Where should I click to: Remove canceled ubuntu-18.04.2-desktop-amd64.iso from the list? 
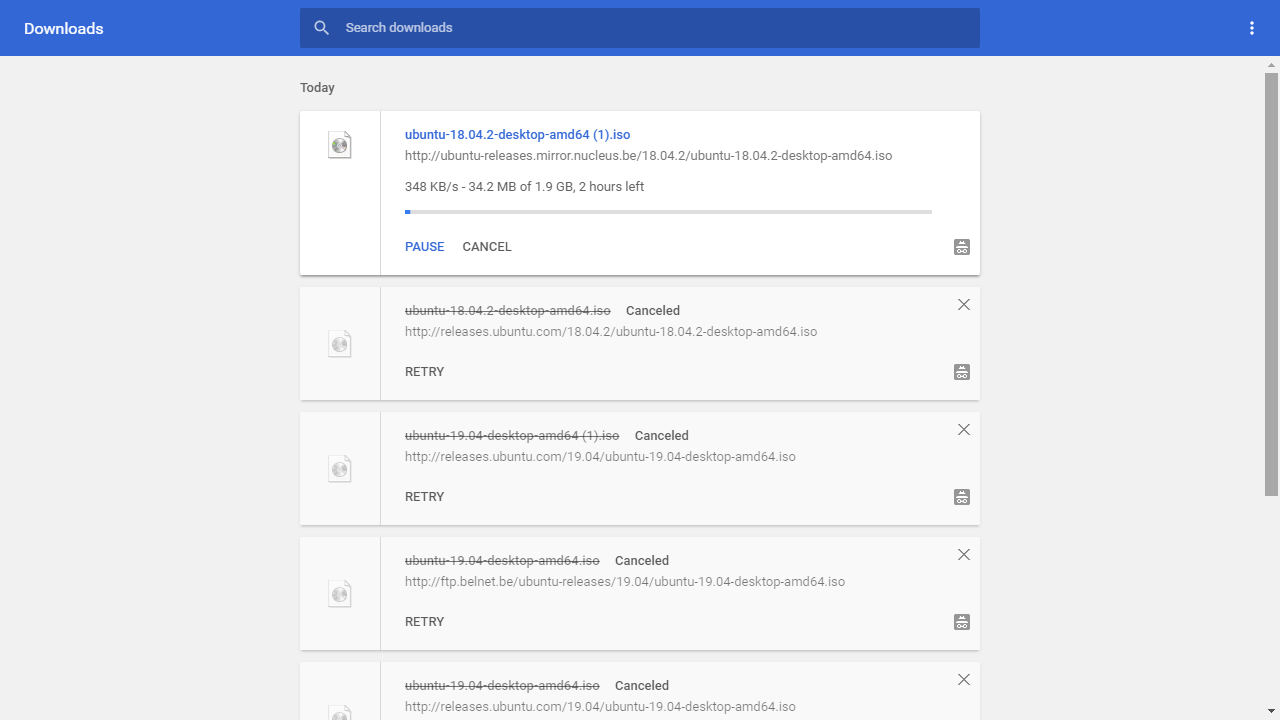[x=964, y=305]
